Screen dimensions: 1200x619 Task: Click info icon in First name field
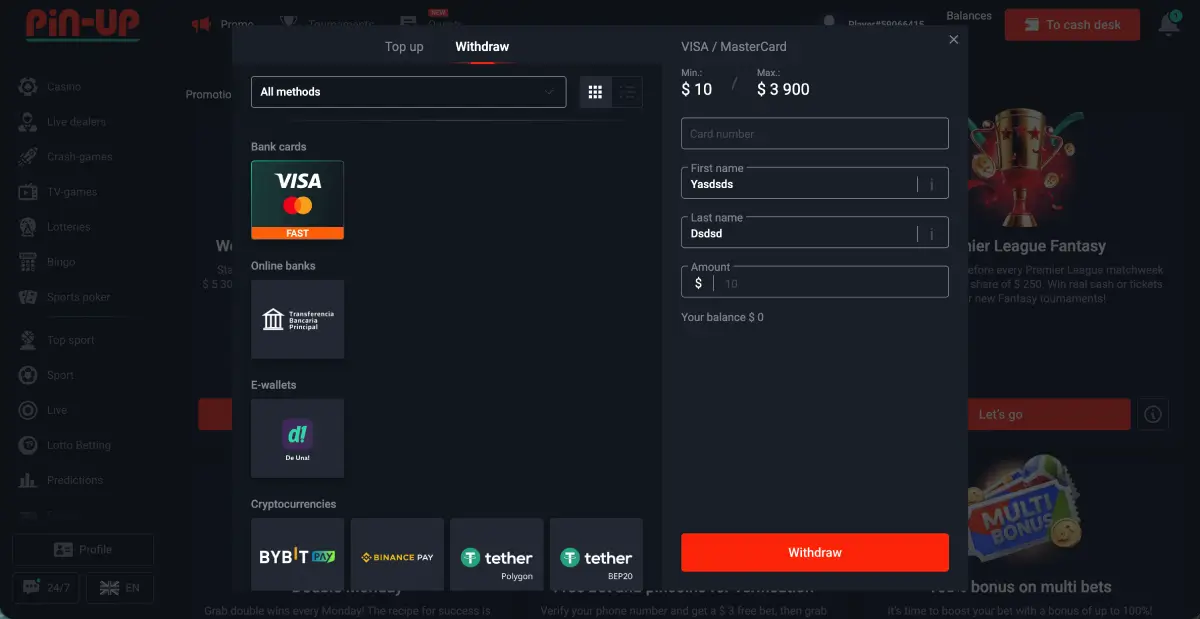coord(932,184)
